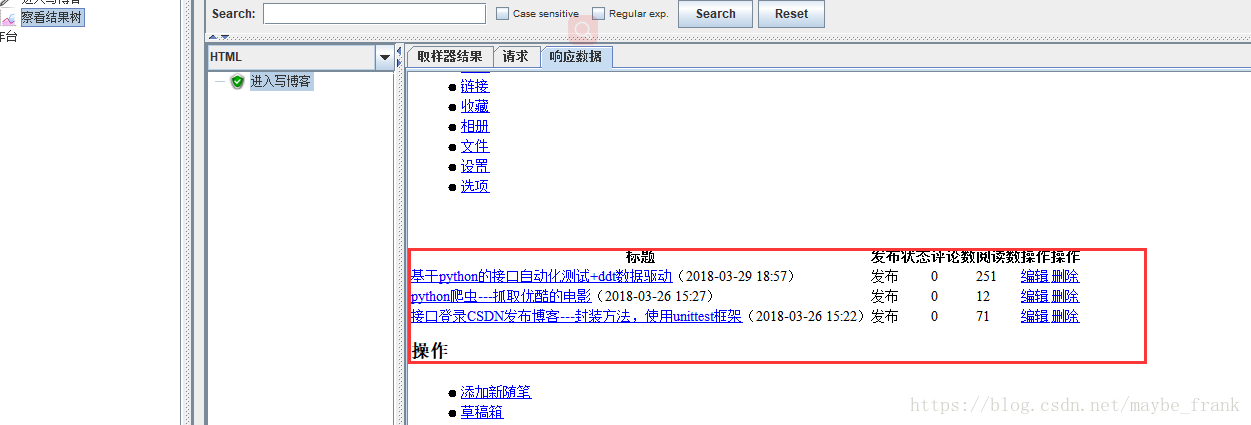Open the 添加新随笔 link
Image resolution: width=1251 pixels, height=425 pixels.
click(496, 392)
